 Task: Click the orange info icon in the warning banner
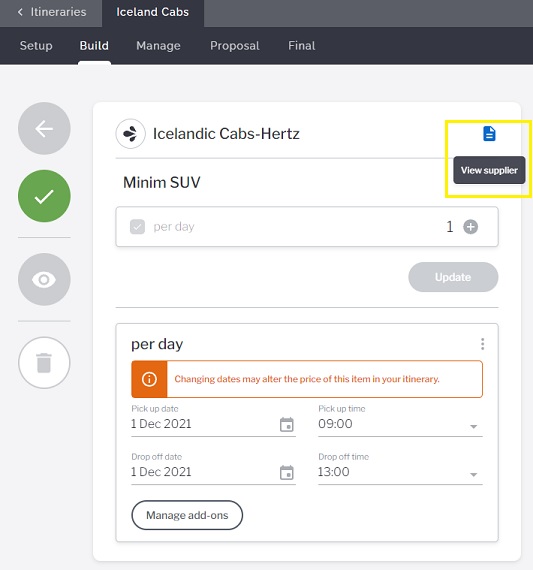click(149, 379)
